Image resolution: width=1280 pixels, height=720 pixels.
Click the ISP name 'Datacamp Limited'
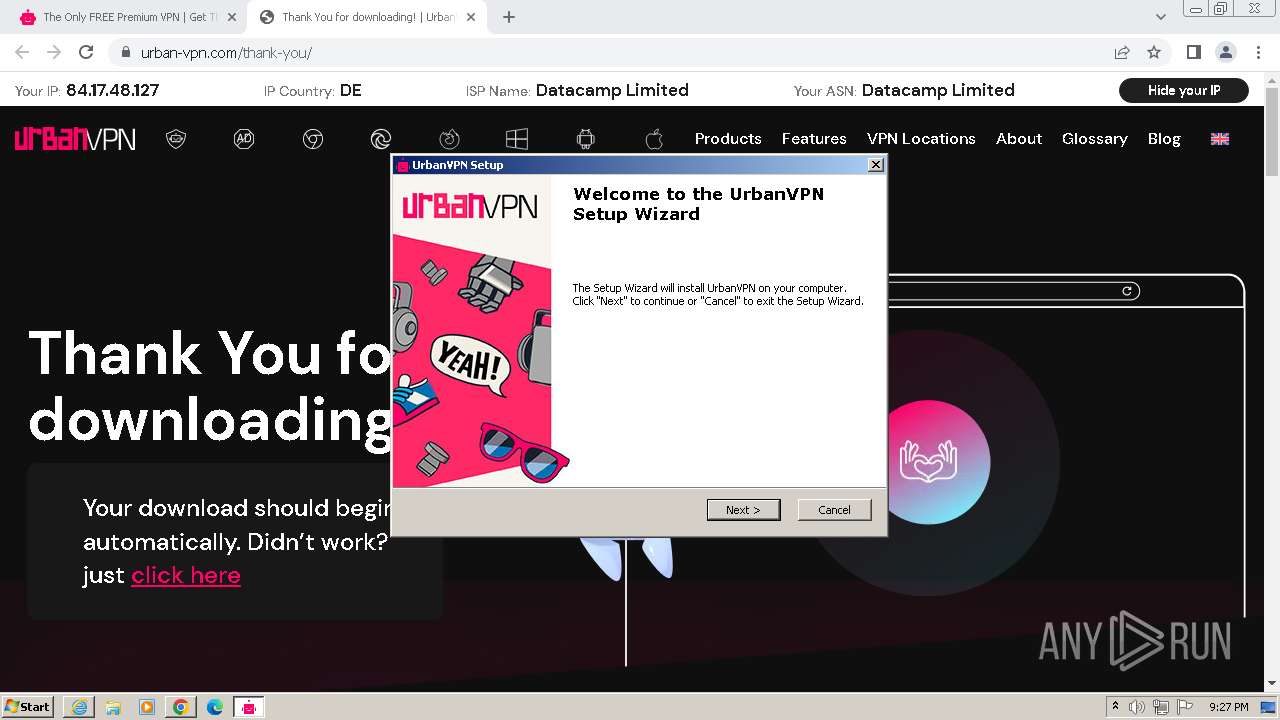click(x=612, y=90)
